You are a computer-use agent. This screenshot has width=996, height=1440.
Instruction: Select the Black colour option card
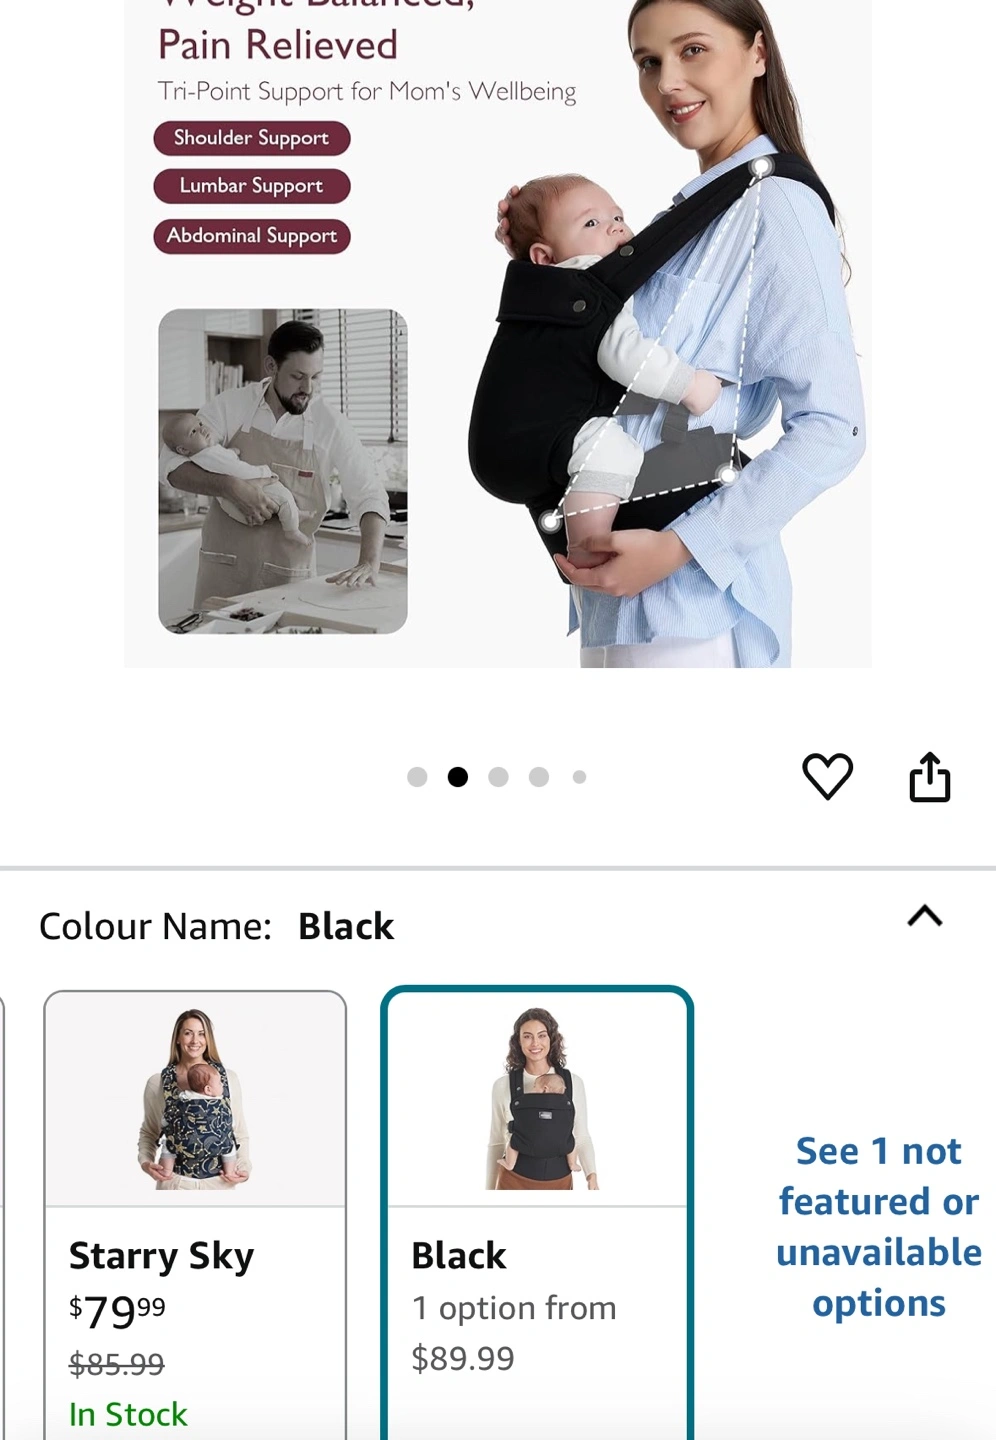537,1215
